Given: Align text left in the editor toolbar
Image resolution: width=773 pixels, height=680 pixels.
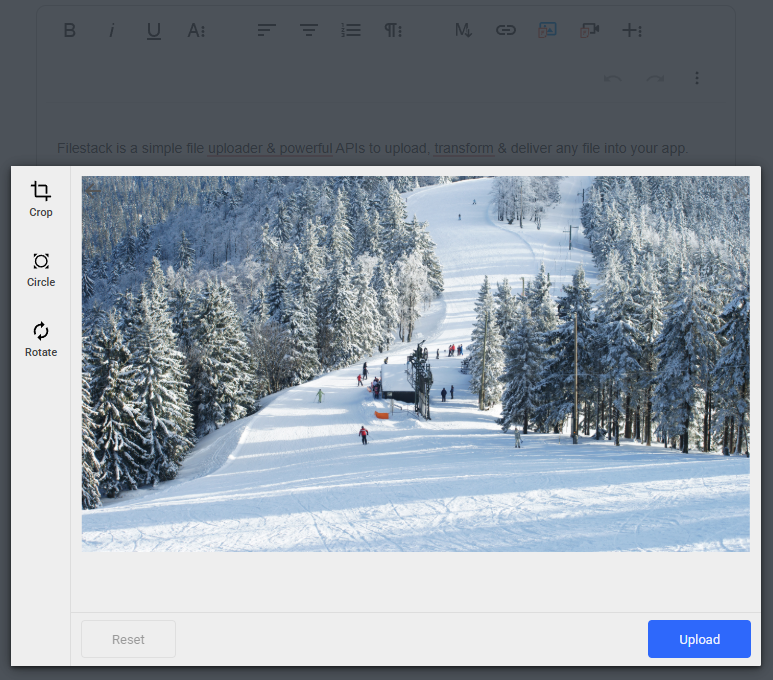Looking at the screenshot, I should click(266, 31).
